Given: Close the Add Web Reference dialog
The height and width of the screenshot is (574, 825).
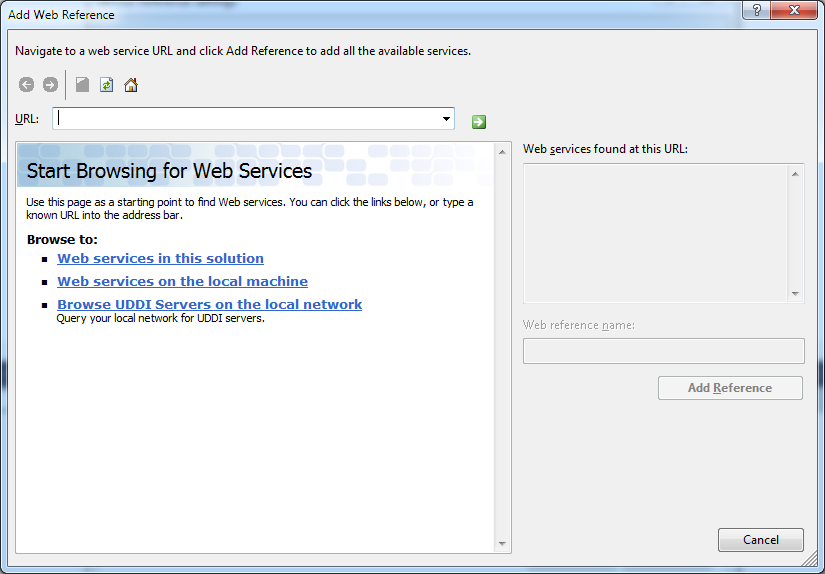Looking at the screenshot, I should coord(794,9).
